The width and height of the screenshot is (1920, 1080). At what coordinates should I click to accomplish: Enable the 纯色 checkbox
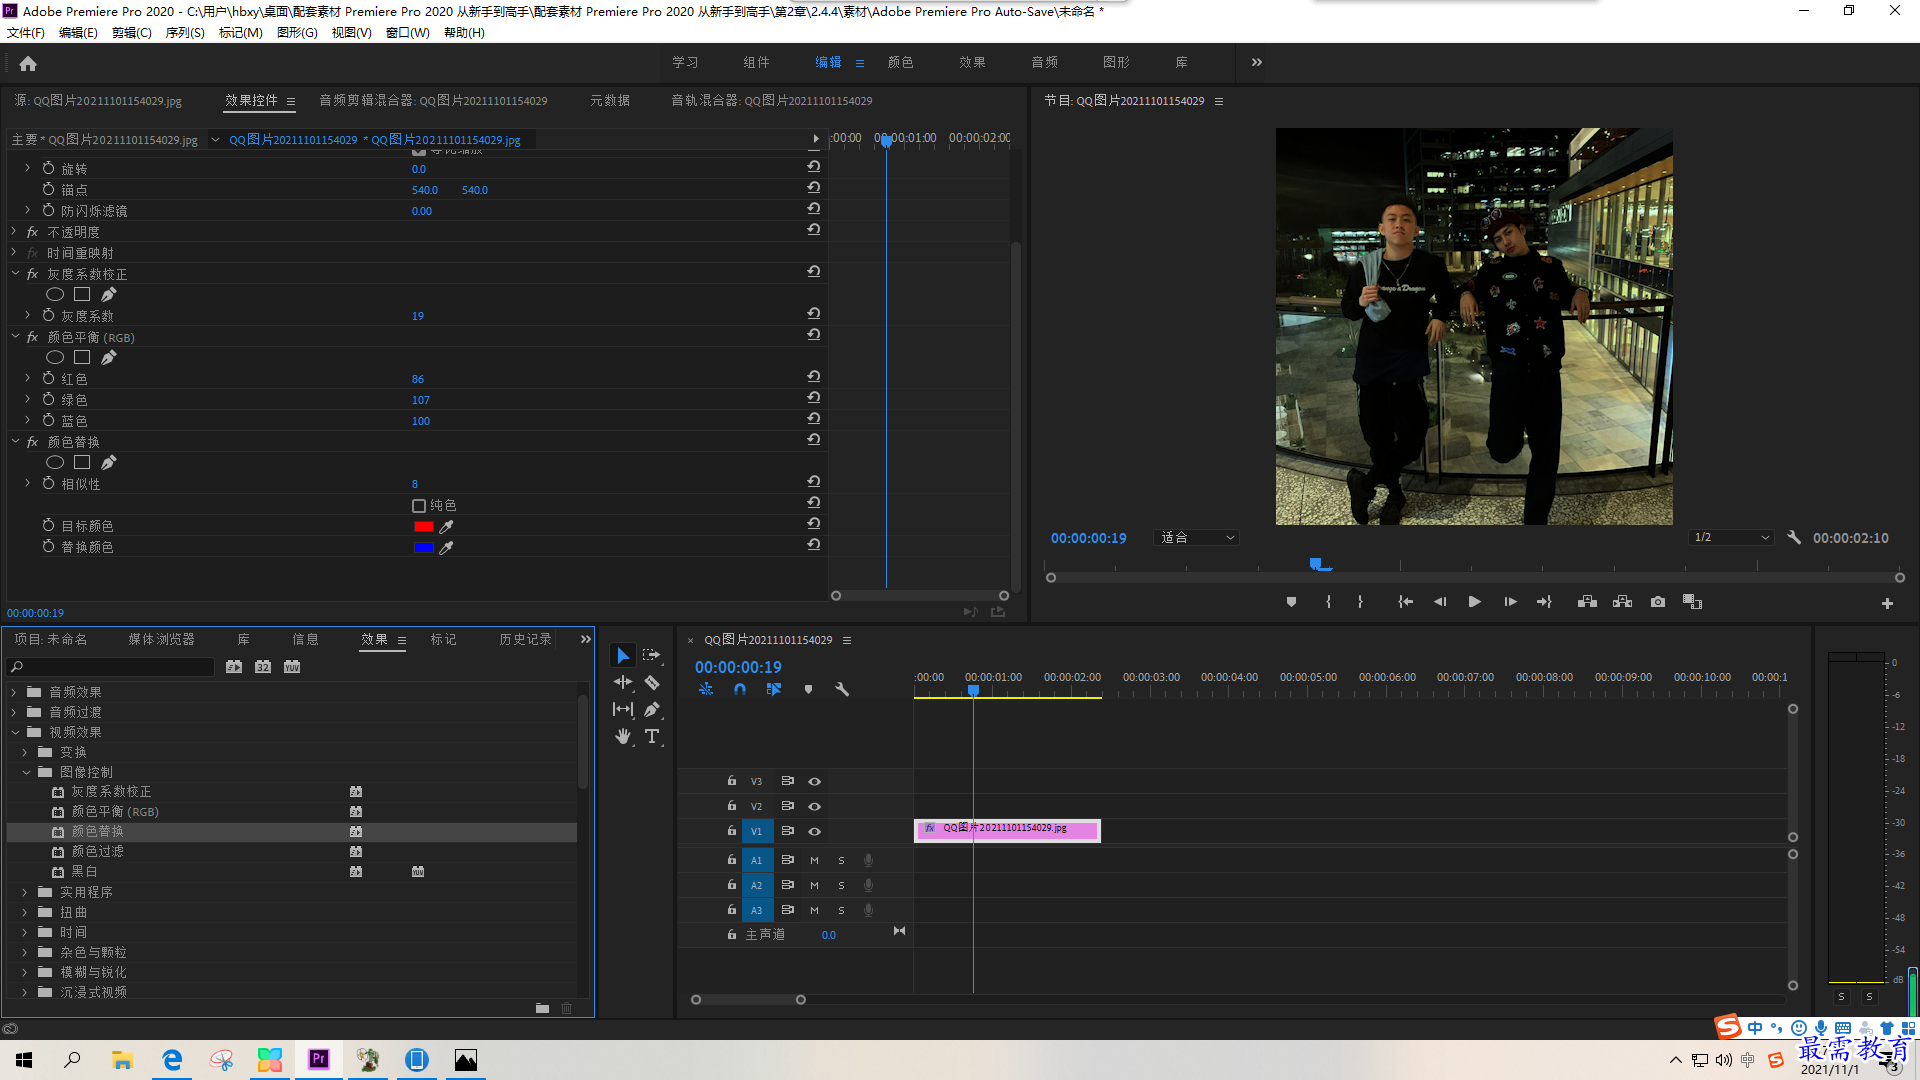point(419,506)
